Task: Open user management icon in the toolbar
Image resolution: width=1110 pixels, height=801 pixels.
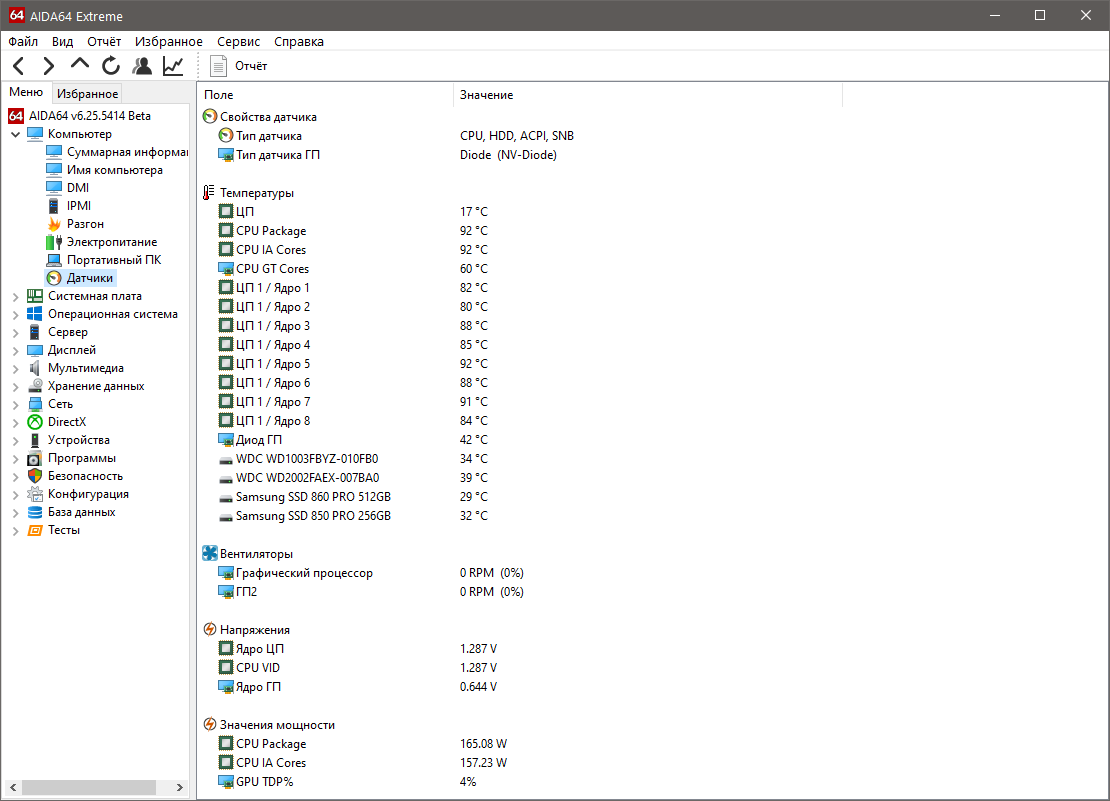Action: point(142,67)
